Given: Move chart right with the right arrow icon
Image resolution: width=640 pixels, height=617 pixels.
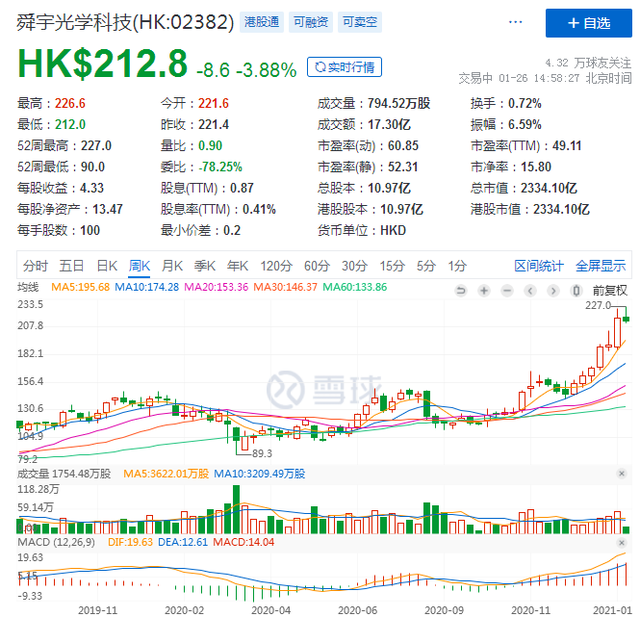Looking at the screenshot, I should 553,291.
